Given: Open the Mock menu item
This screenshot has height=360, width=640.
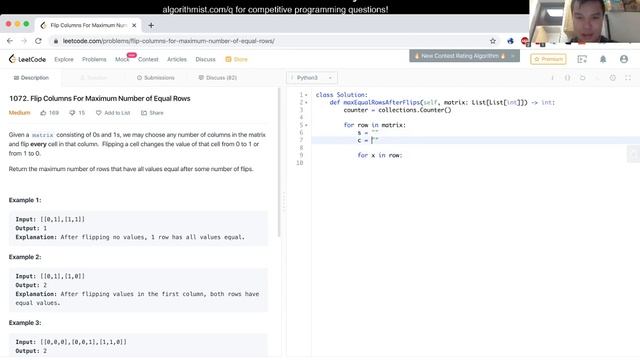Looking at the screenshot, I should tap(122, 59).
